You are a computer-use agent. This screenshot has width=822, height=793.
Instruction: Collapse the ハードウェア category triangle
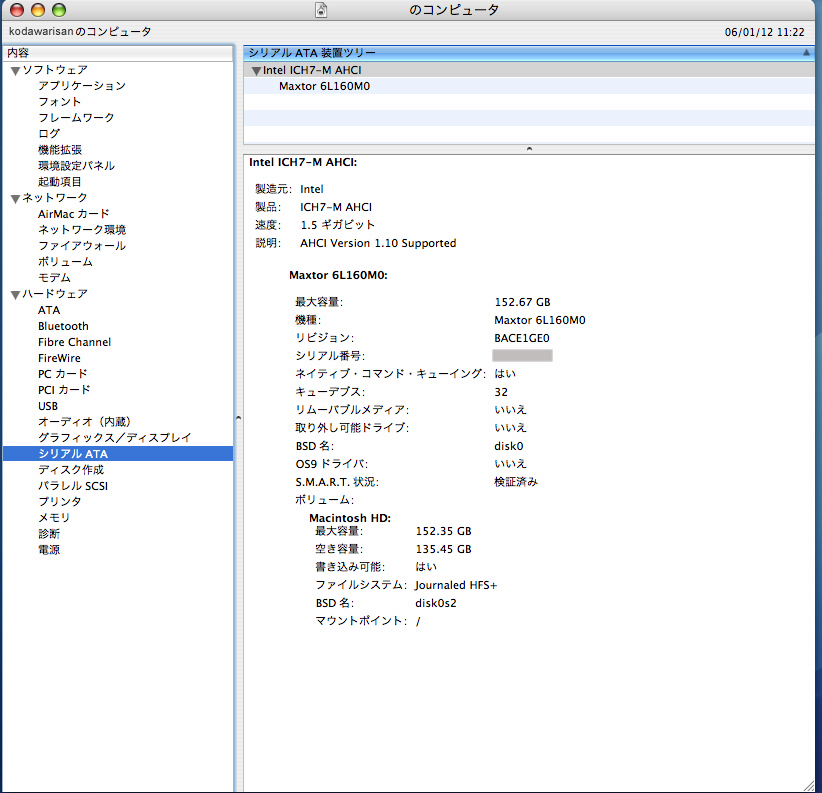[15, 294]
